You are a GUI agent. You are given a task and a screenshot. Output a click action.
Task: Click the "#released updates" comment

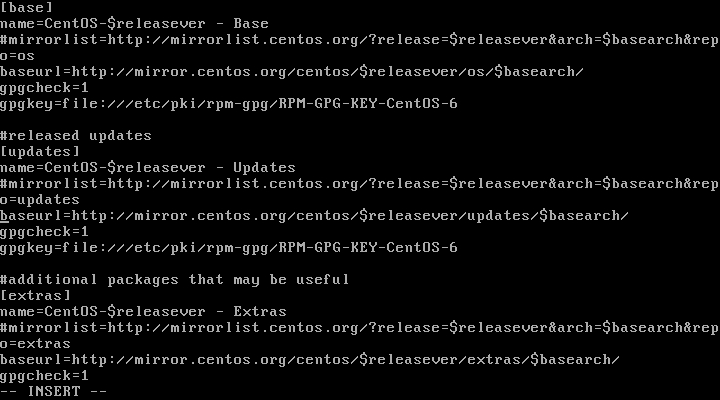click(76, 135)
